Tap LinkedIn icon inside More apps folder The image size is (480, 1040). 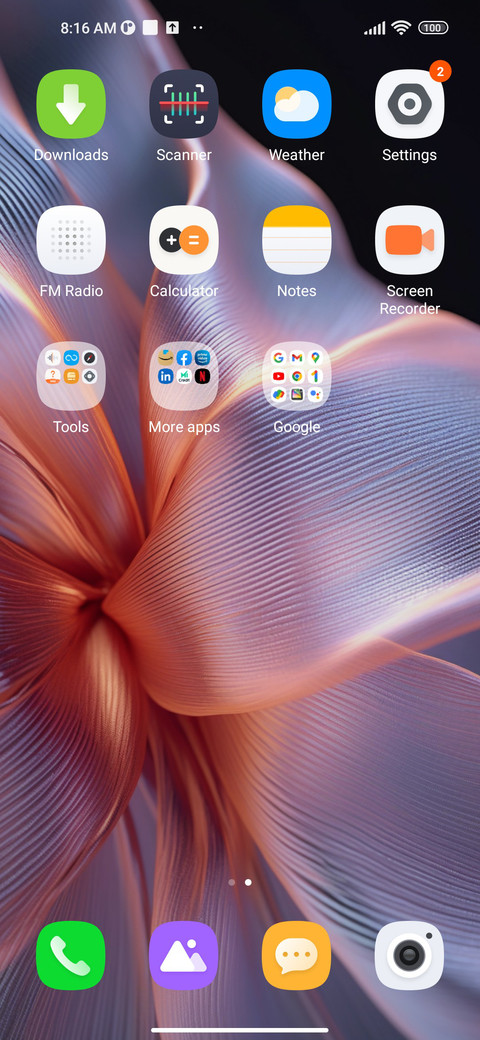[166, 376]
